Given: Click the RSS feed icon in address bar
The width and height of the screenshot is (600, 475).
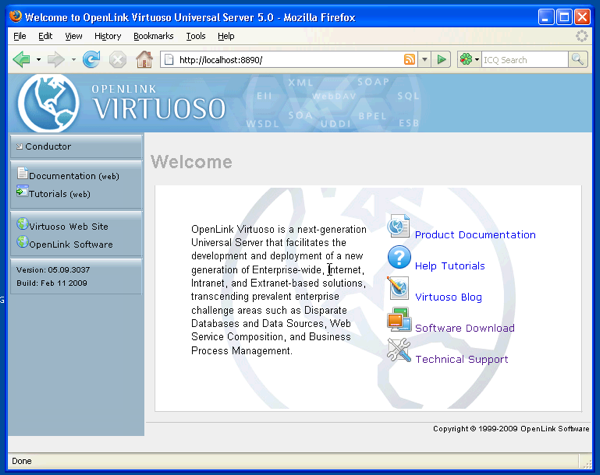Looking at the screenshot, I should pos(409,60).
